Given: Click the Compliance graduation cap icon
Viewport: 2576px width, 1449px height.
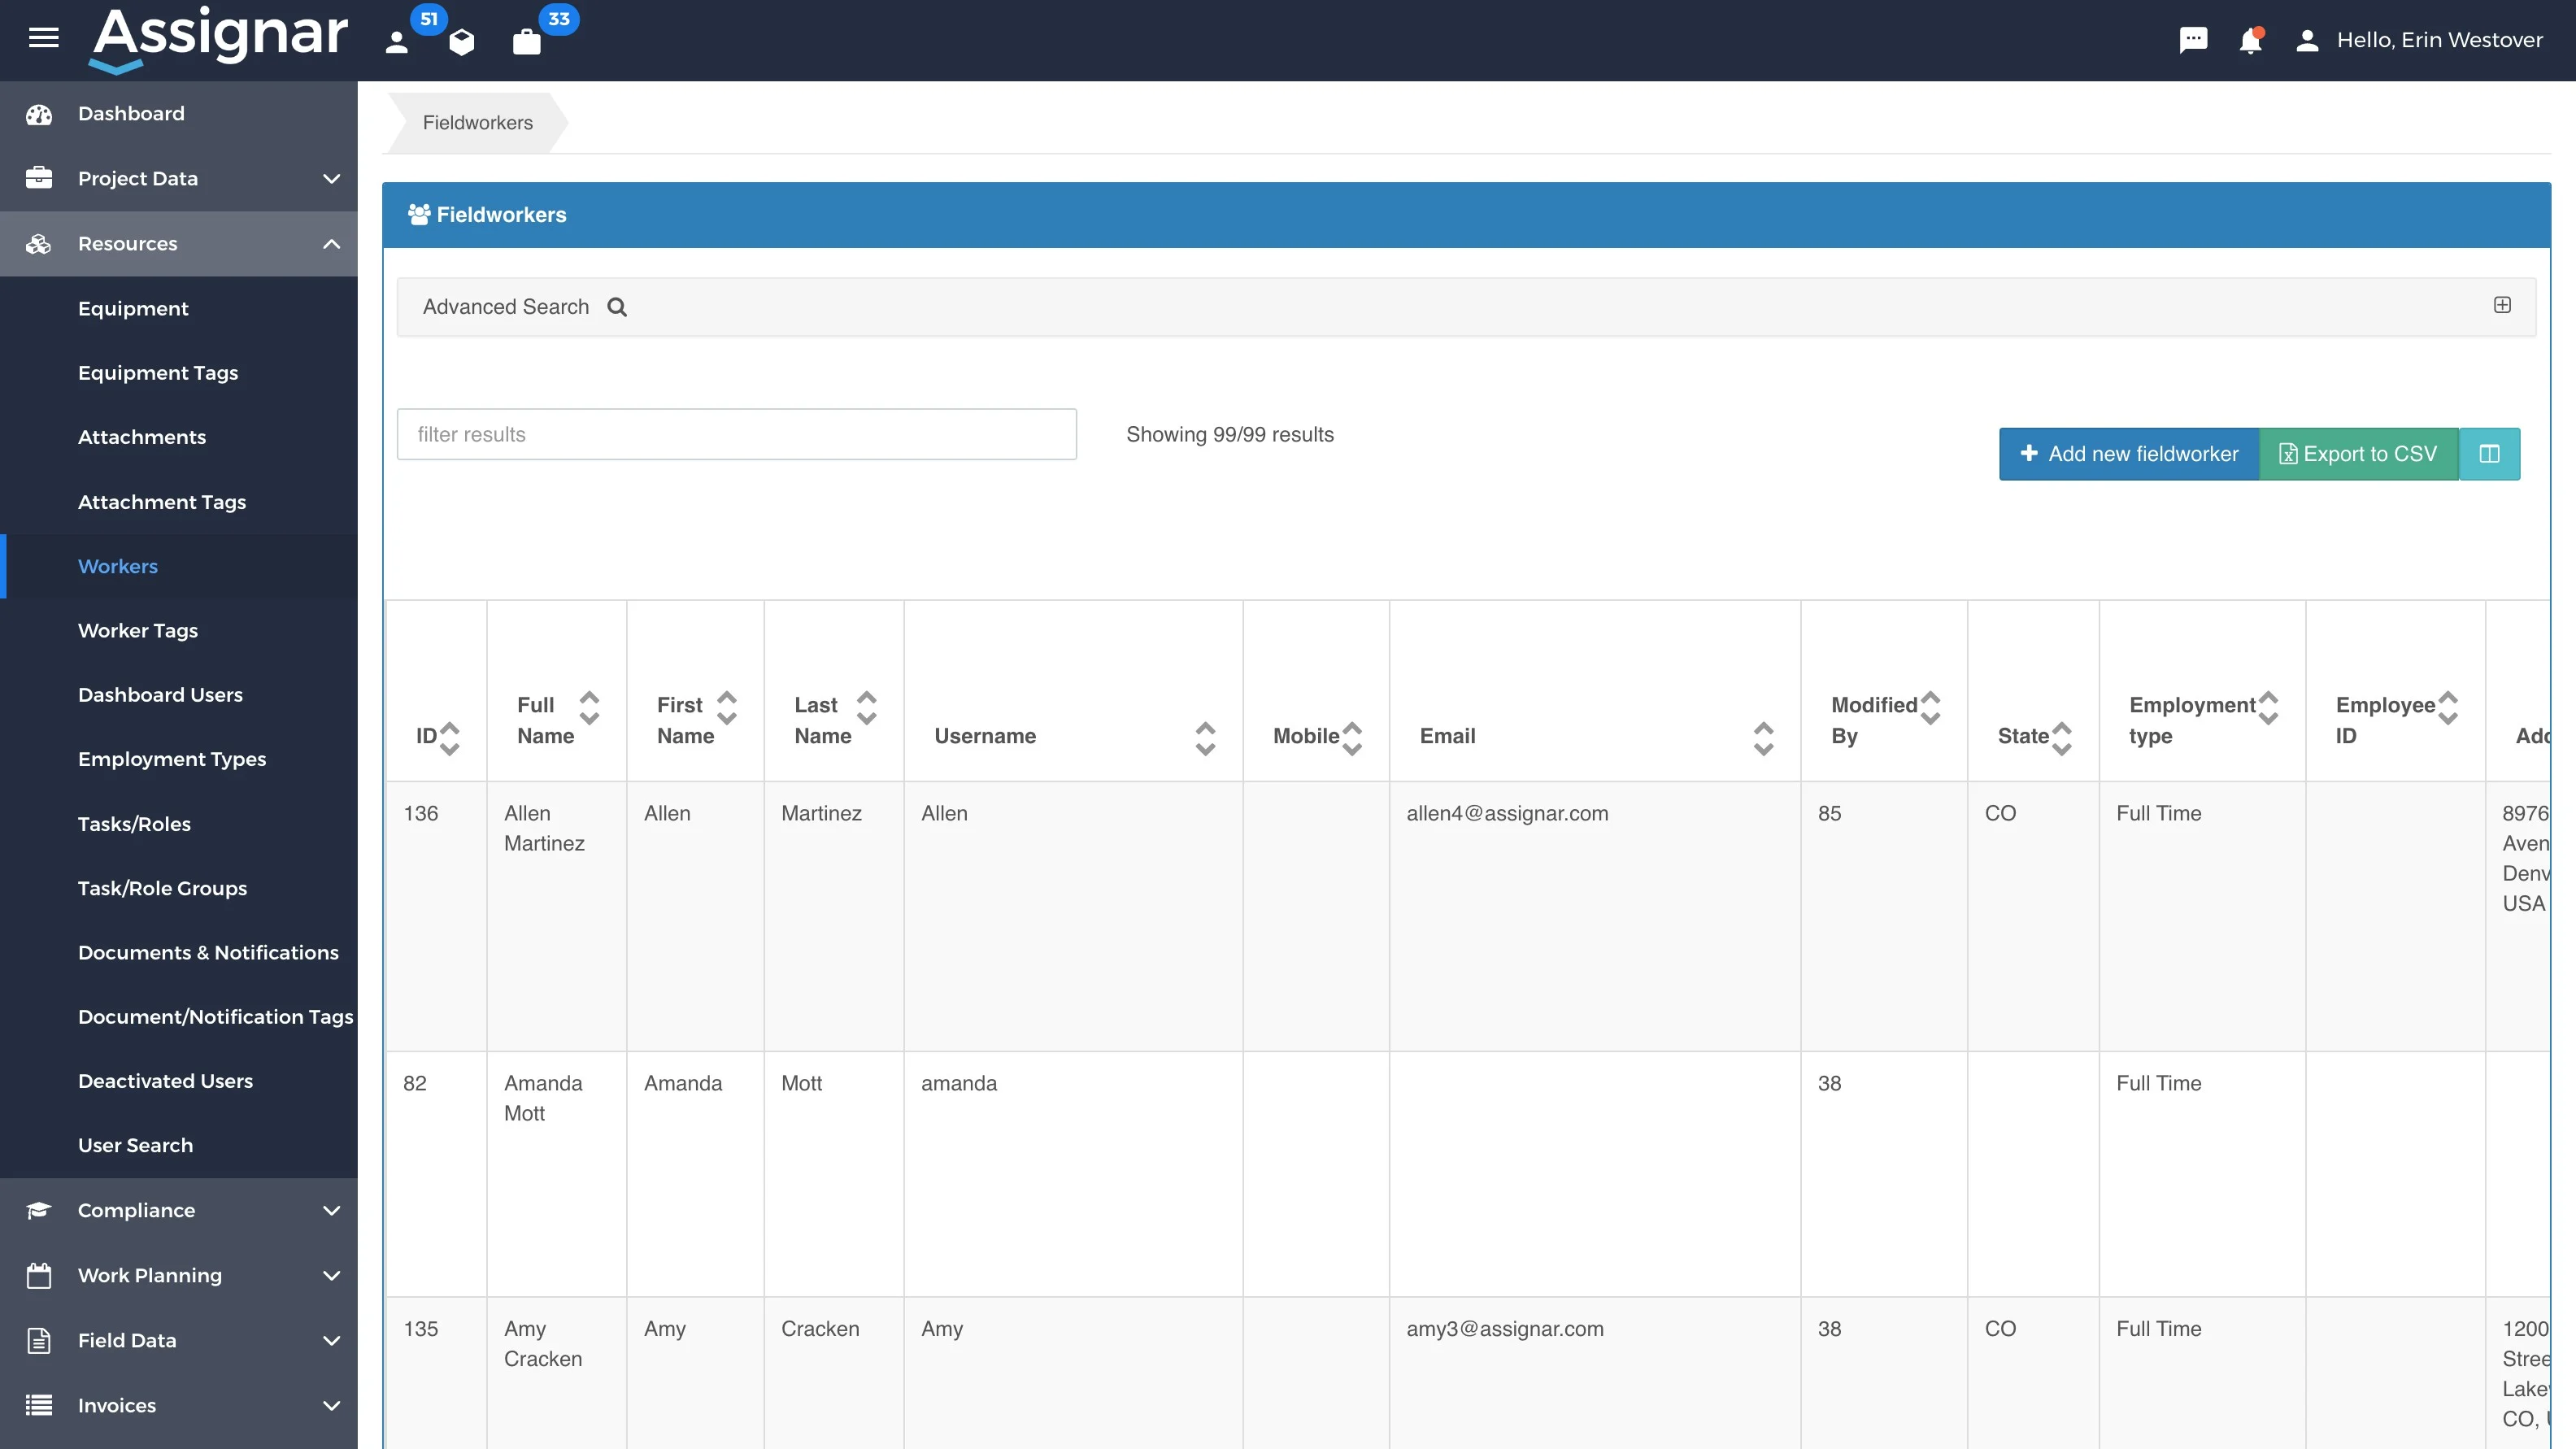Looking at the screenshot, I should pos(39,1210).
